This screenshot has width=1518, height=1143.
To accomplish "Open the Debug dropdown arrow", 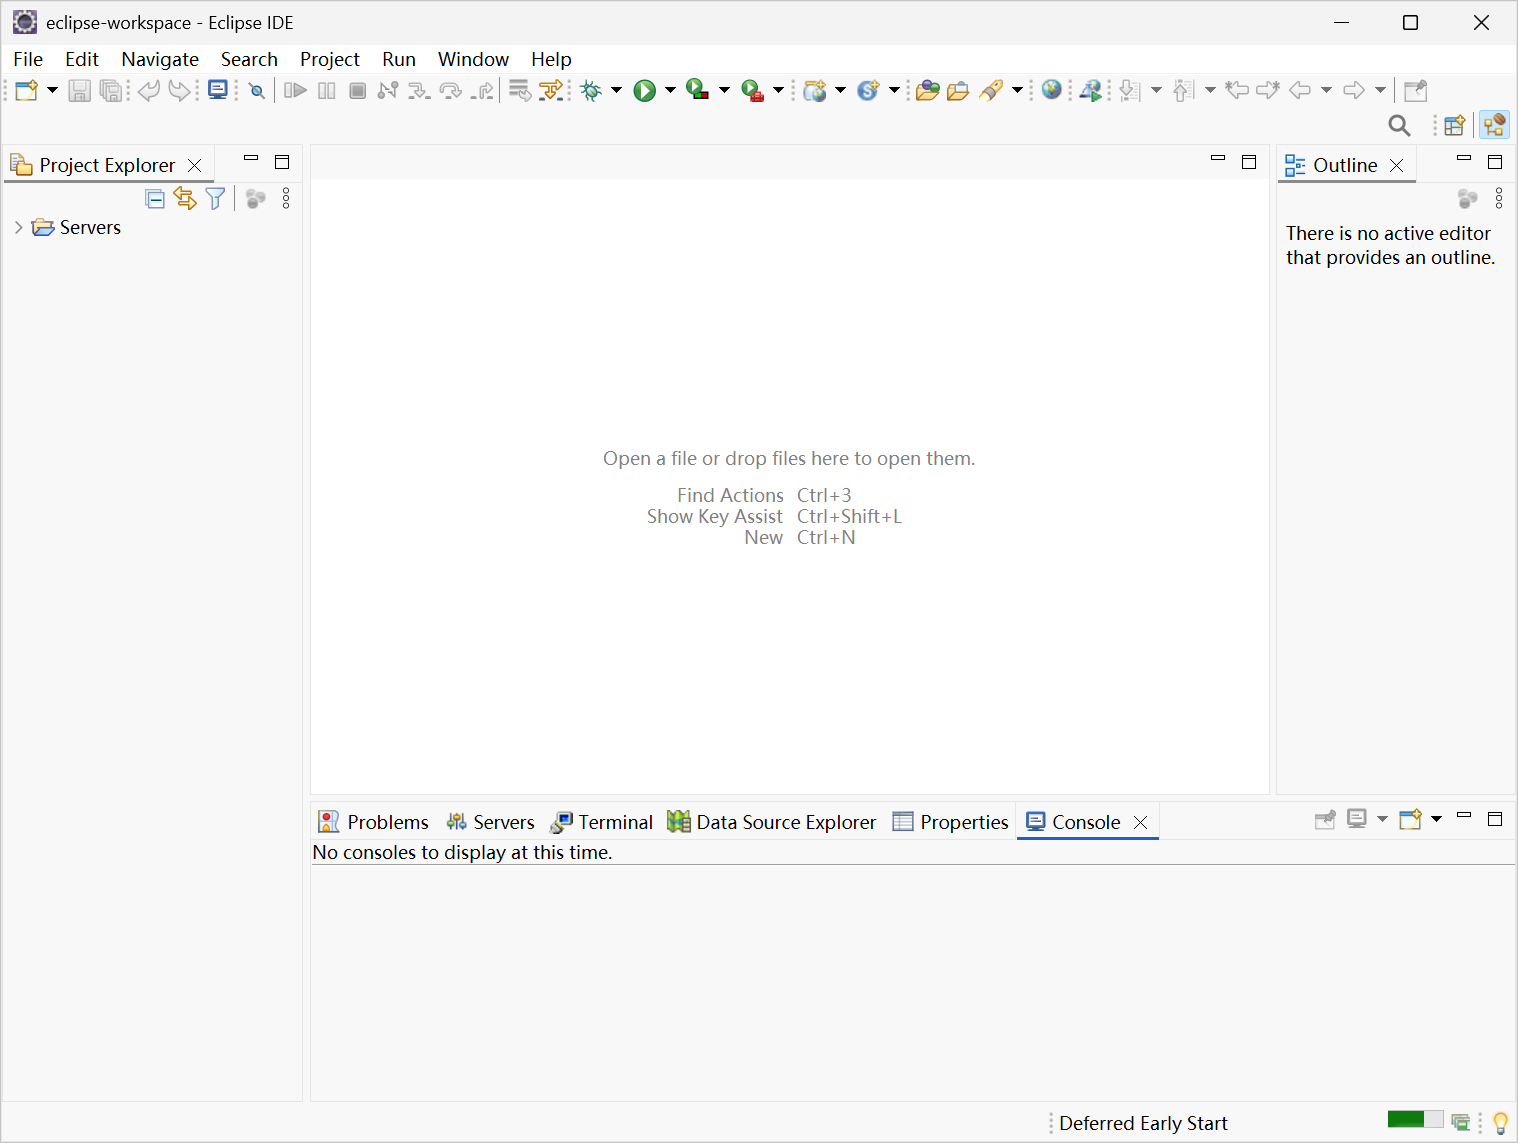I will click(616, 91).
